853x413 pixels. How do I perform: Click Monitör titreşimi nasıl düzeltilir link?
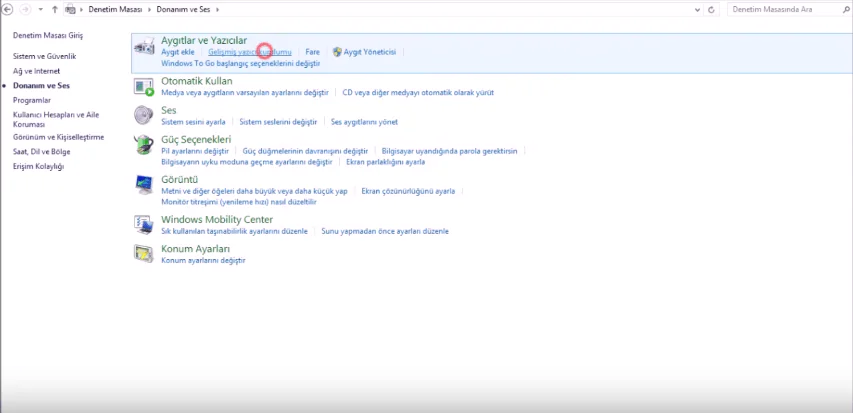pos(239,202)
